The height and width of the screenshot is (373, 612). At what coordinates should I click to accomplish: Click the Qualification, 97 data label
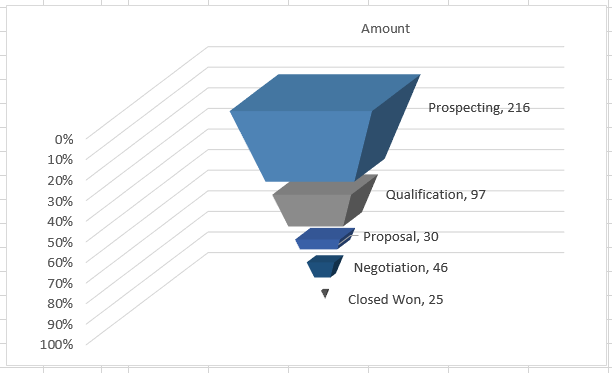pyautogui.click(x=436, y=194)
